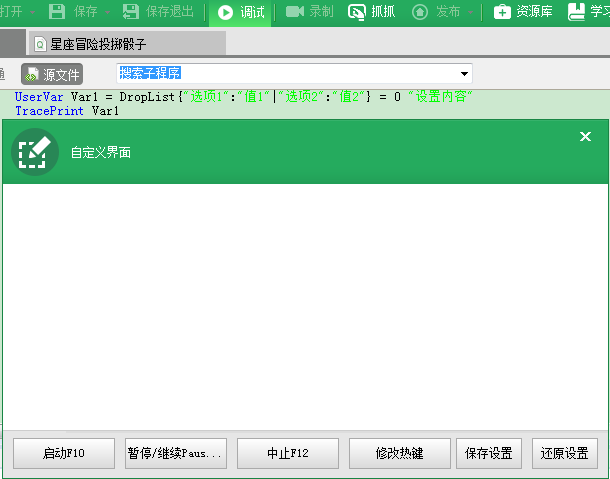This screenshot has height=479, width=610.
Task: Click the 保存设置 save settings button
Action: [489, 453]
